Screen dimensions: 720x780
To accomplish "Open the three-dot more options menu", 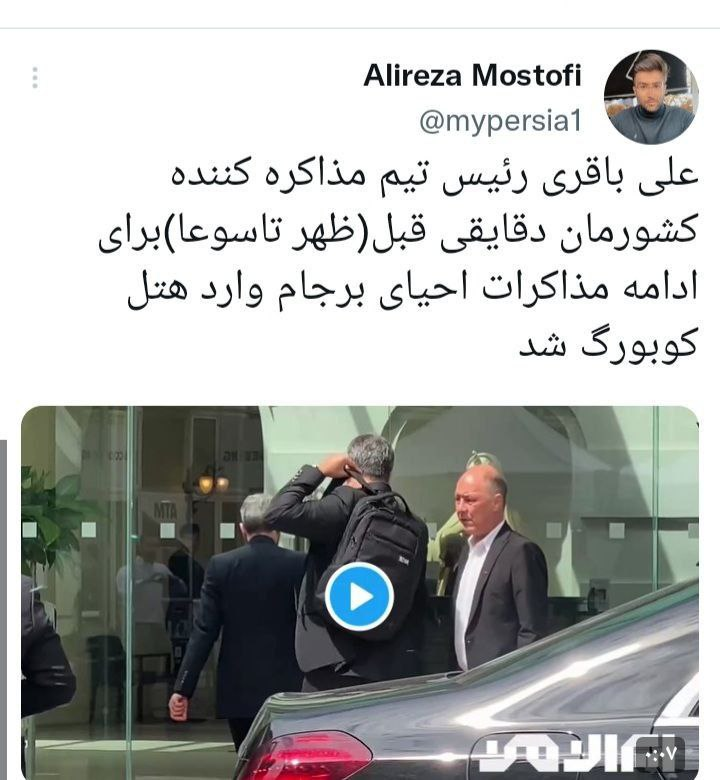I will coord(35,78).
